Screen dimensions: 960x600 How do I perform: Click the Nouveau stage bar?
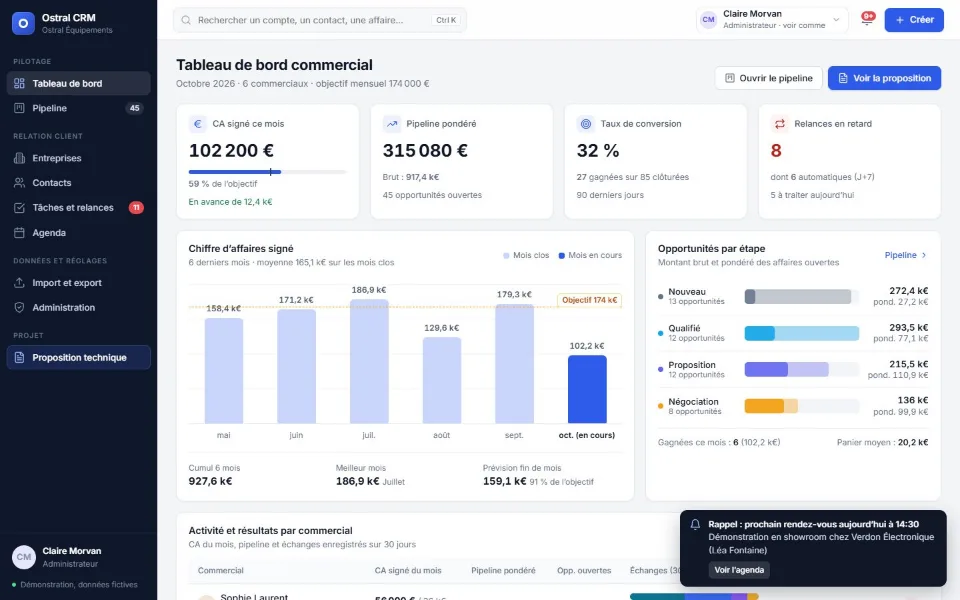click(801, 297)
